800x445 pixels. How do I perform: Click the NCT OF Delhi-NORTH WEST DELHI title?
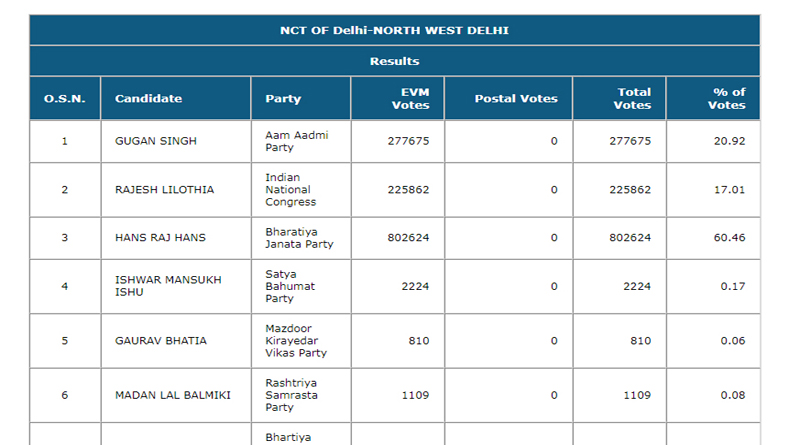[394, 30]
